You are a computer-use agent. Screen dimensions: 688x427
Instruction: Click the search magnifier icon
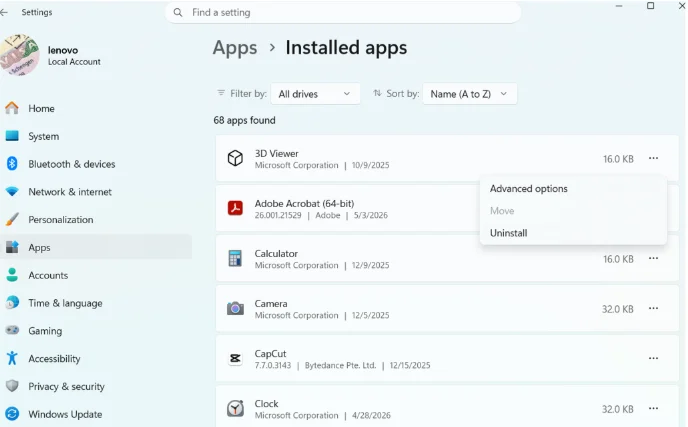coord(178,12)
